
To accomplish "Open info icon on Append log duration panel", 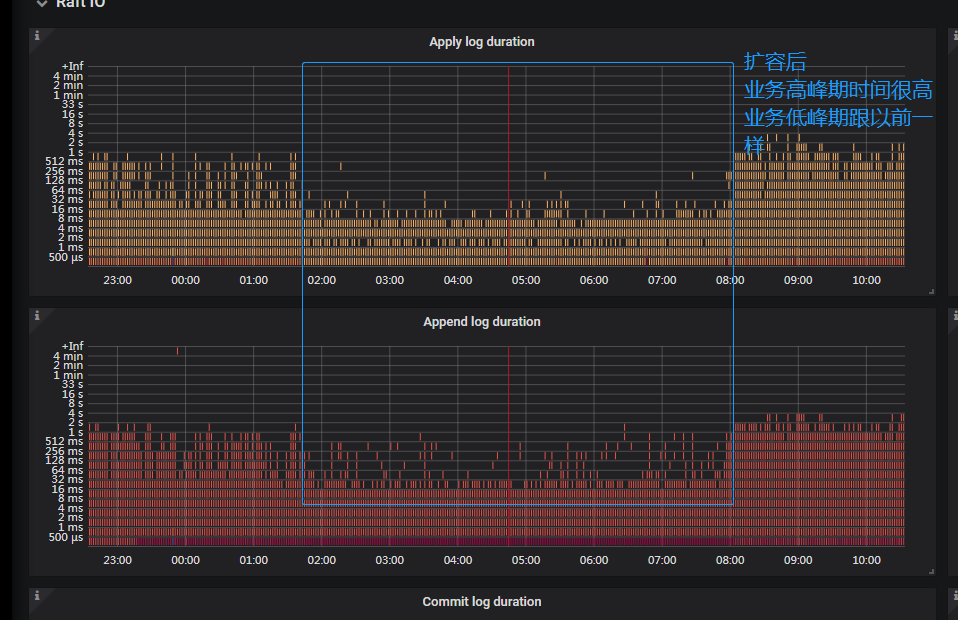I will click(37, 315).
